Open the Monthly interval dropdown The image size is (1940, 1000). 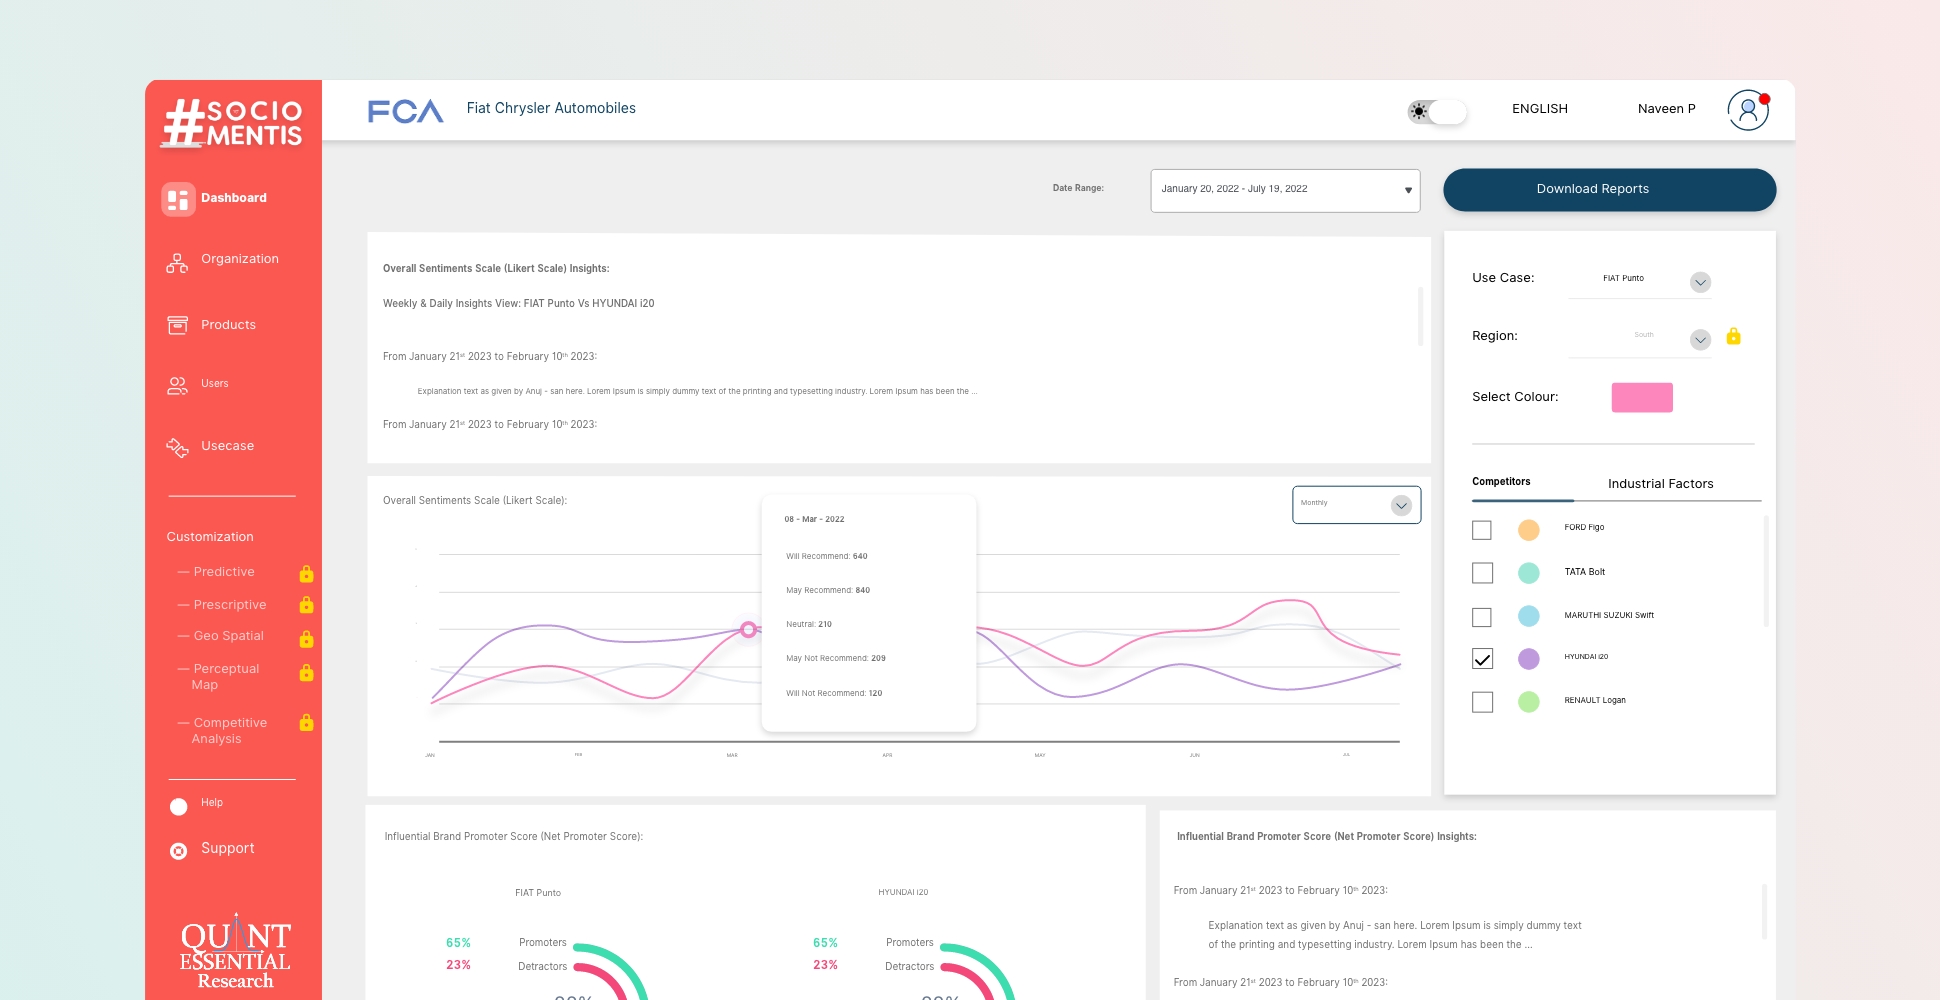tap(1356, 505)
